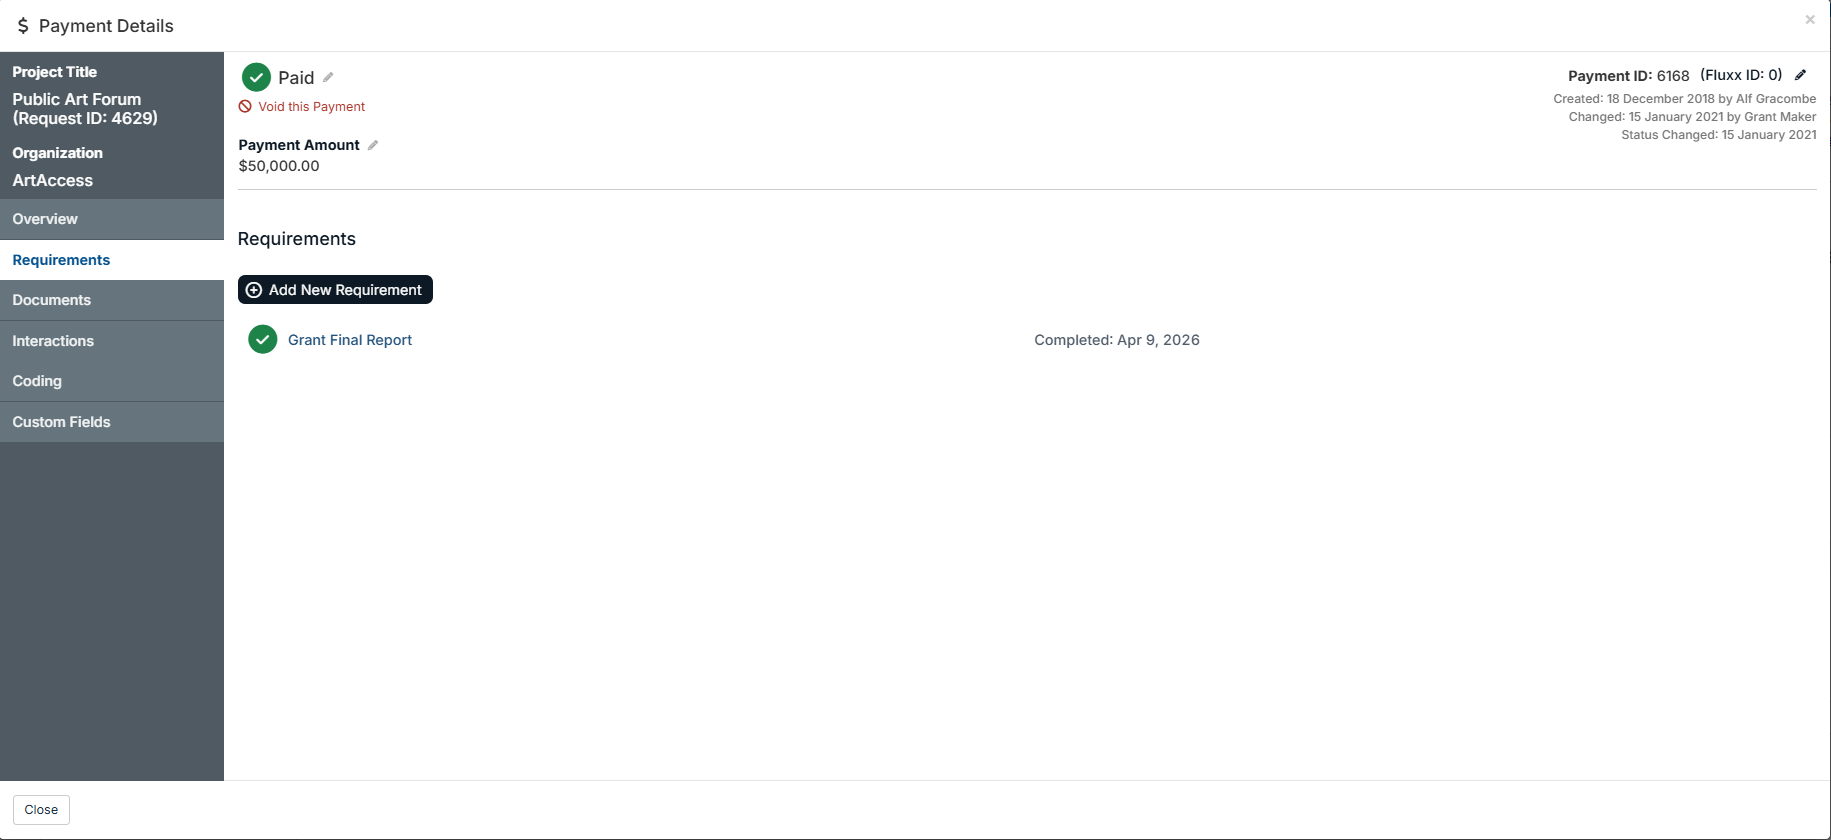
Task: Click Add New Requirement button
Action: 335,290
